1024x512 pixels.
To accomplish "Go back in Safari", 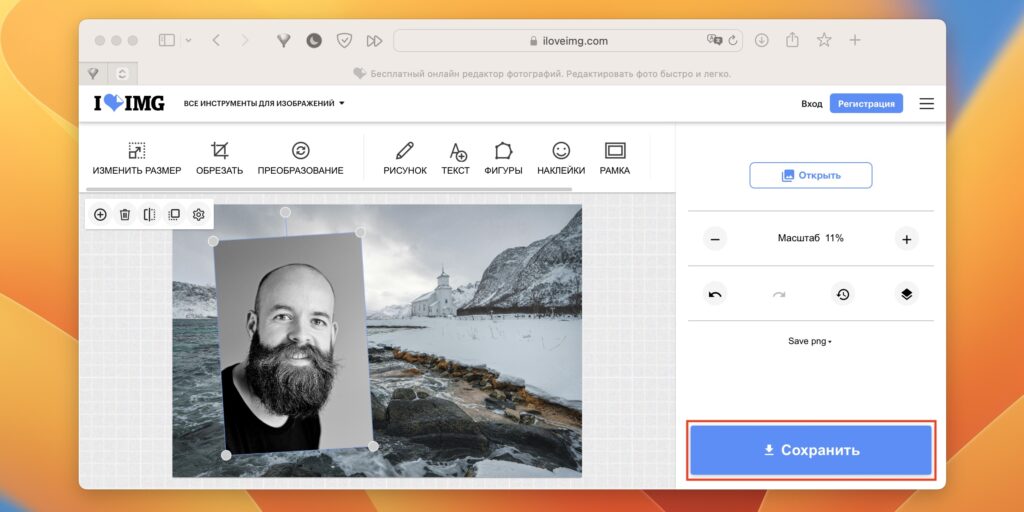I will point(216,40).
